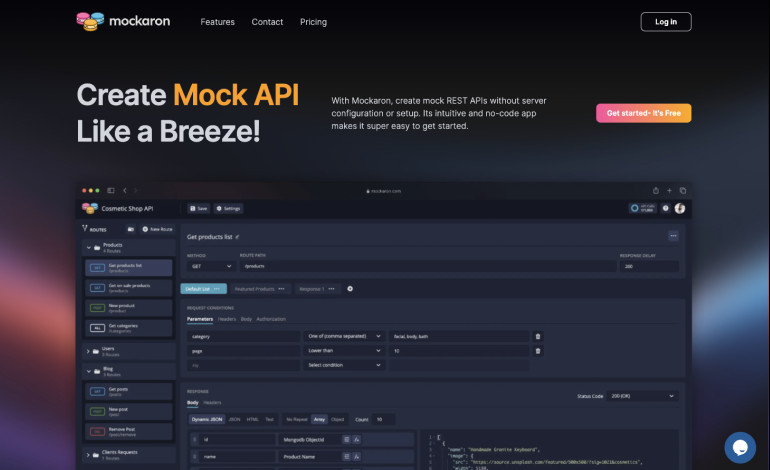The image size is (770, 470).
Task: Click the list icon on Product Name row
Action: pyautogui.click(x=346, y=457)
